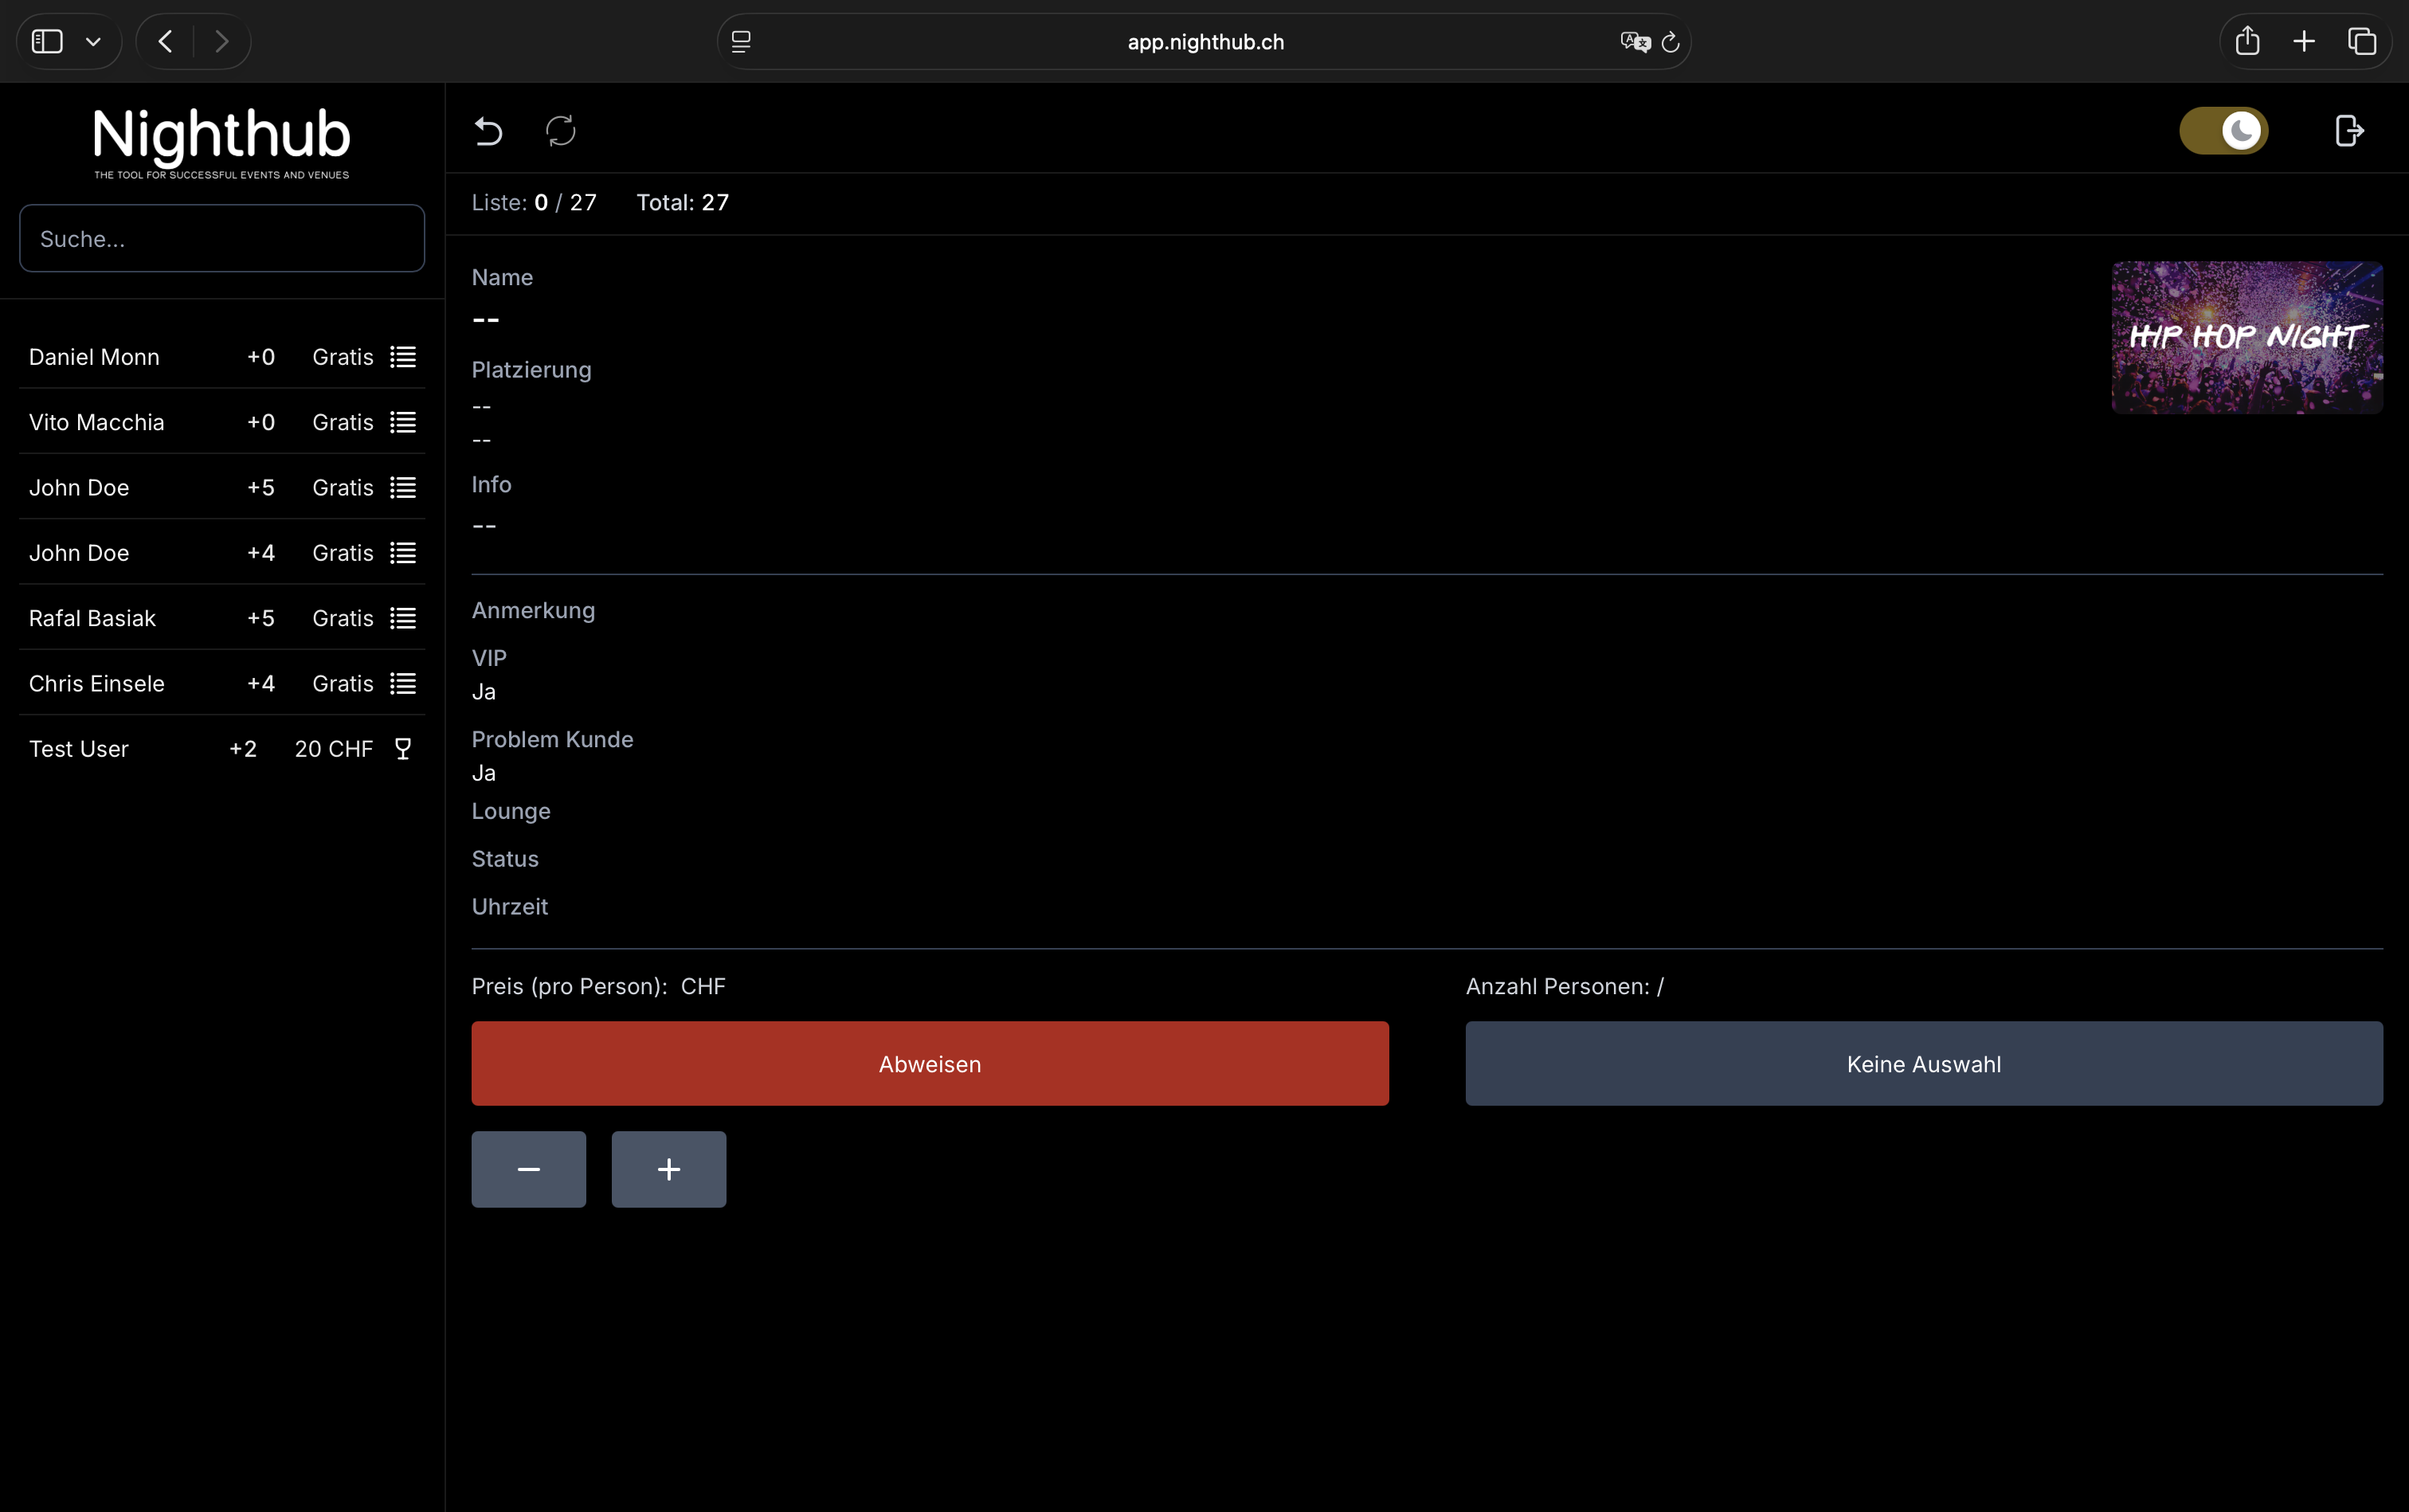Click the Total: 27 counter
Viewport: 2409px width, 1512px height.
point(683,202)
